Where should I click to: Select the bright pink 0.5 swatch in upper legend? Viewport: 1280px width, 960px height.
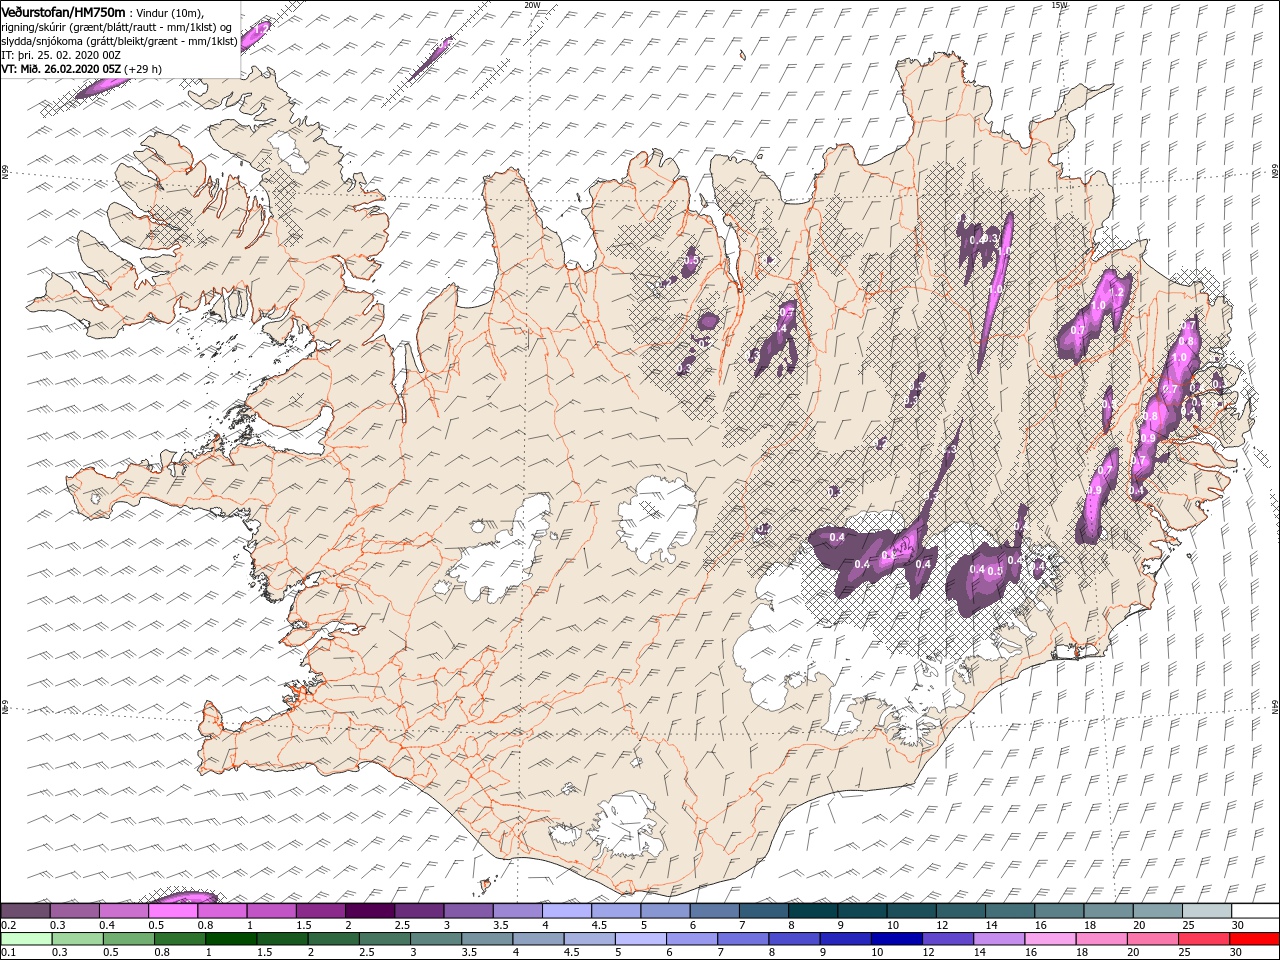[x=172, y=911]
